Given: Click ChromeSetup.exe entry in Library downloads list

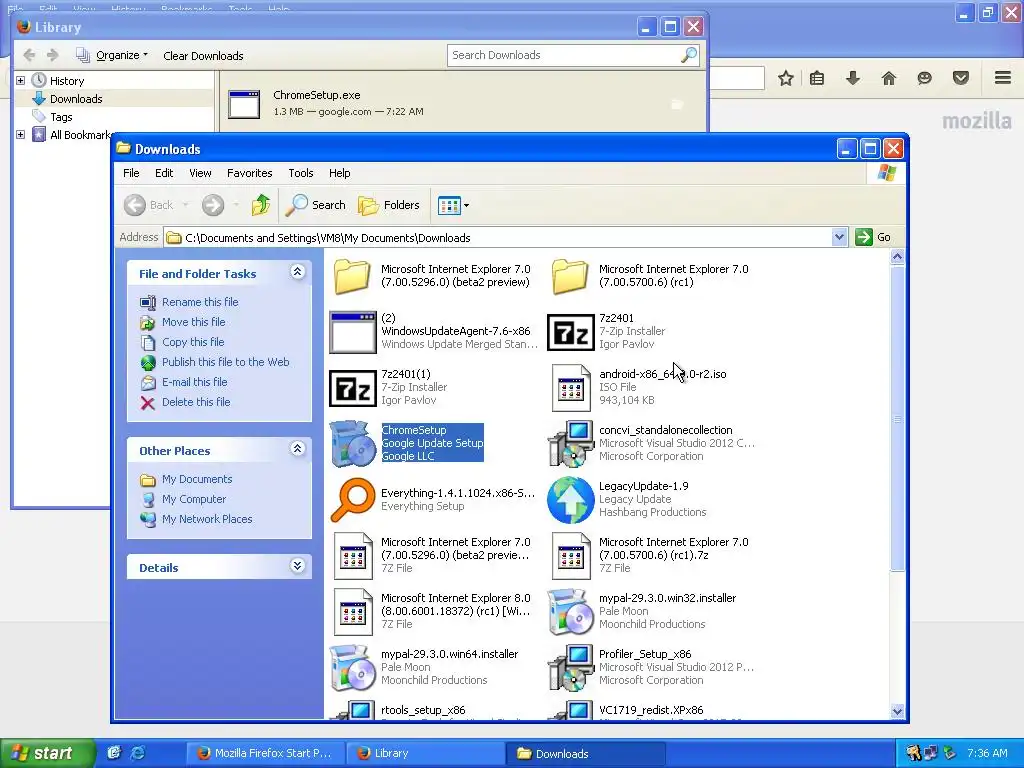Looking at the screenshot, I should [463, 103].
